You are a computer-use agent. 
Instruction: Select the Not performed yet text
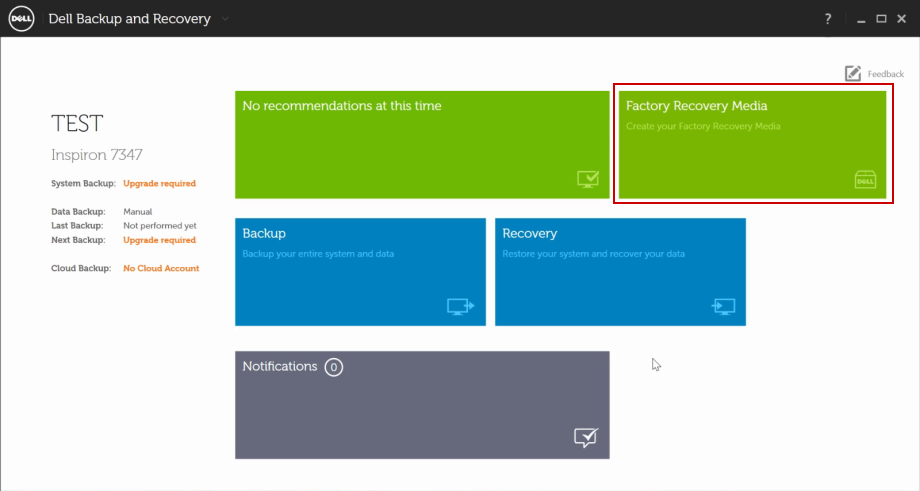(160, 226)
